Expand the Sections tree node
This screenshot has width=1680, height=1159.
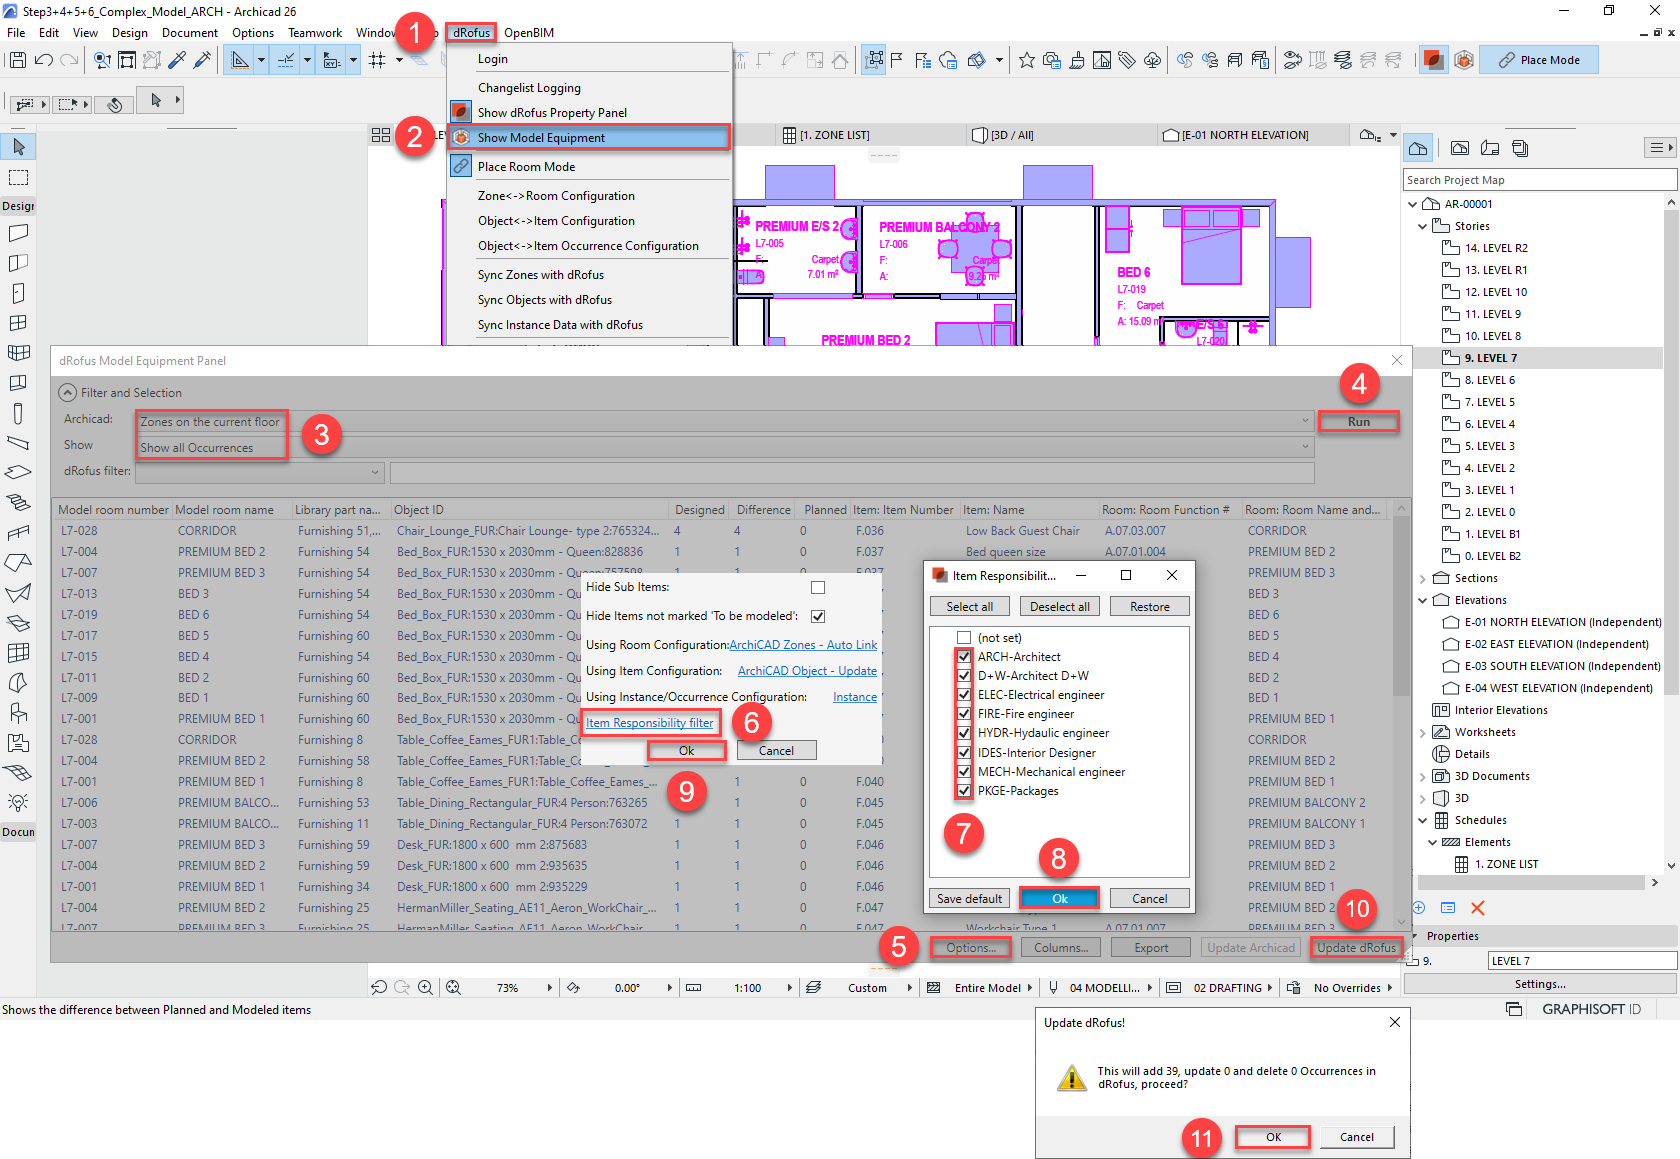pyautogui.click(x=1423, y=577)
